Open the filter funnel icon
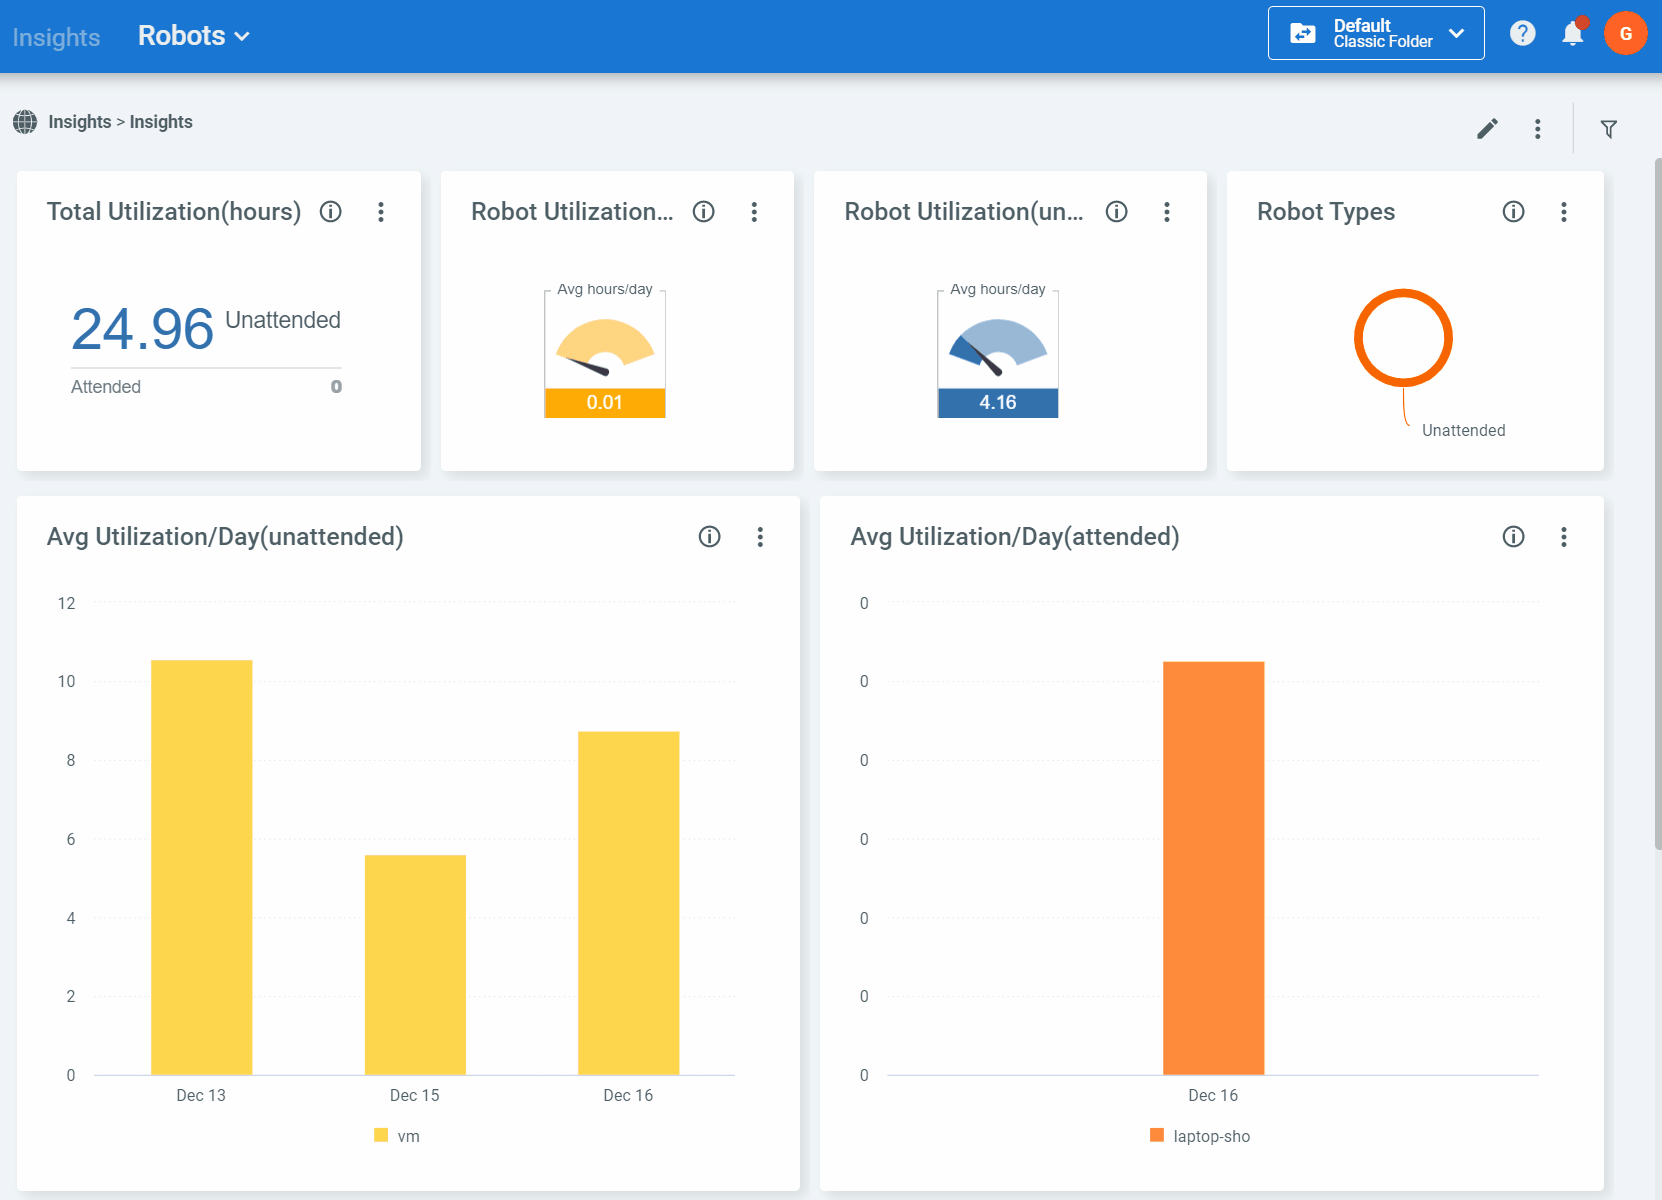 [x=1609, y=129]
